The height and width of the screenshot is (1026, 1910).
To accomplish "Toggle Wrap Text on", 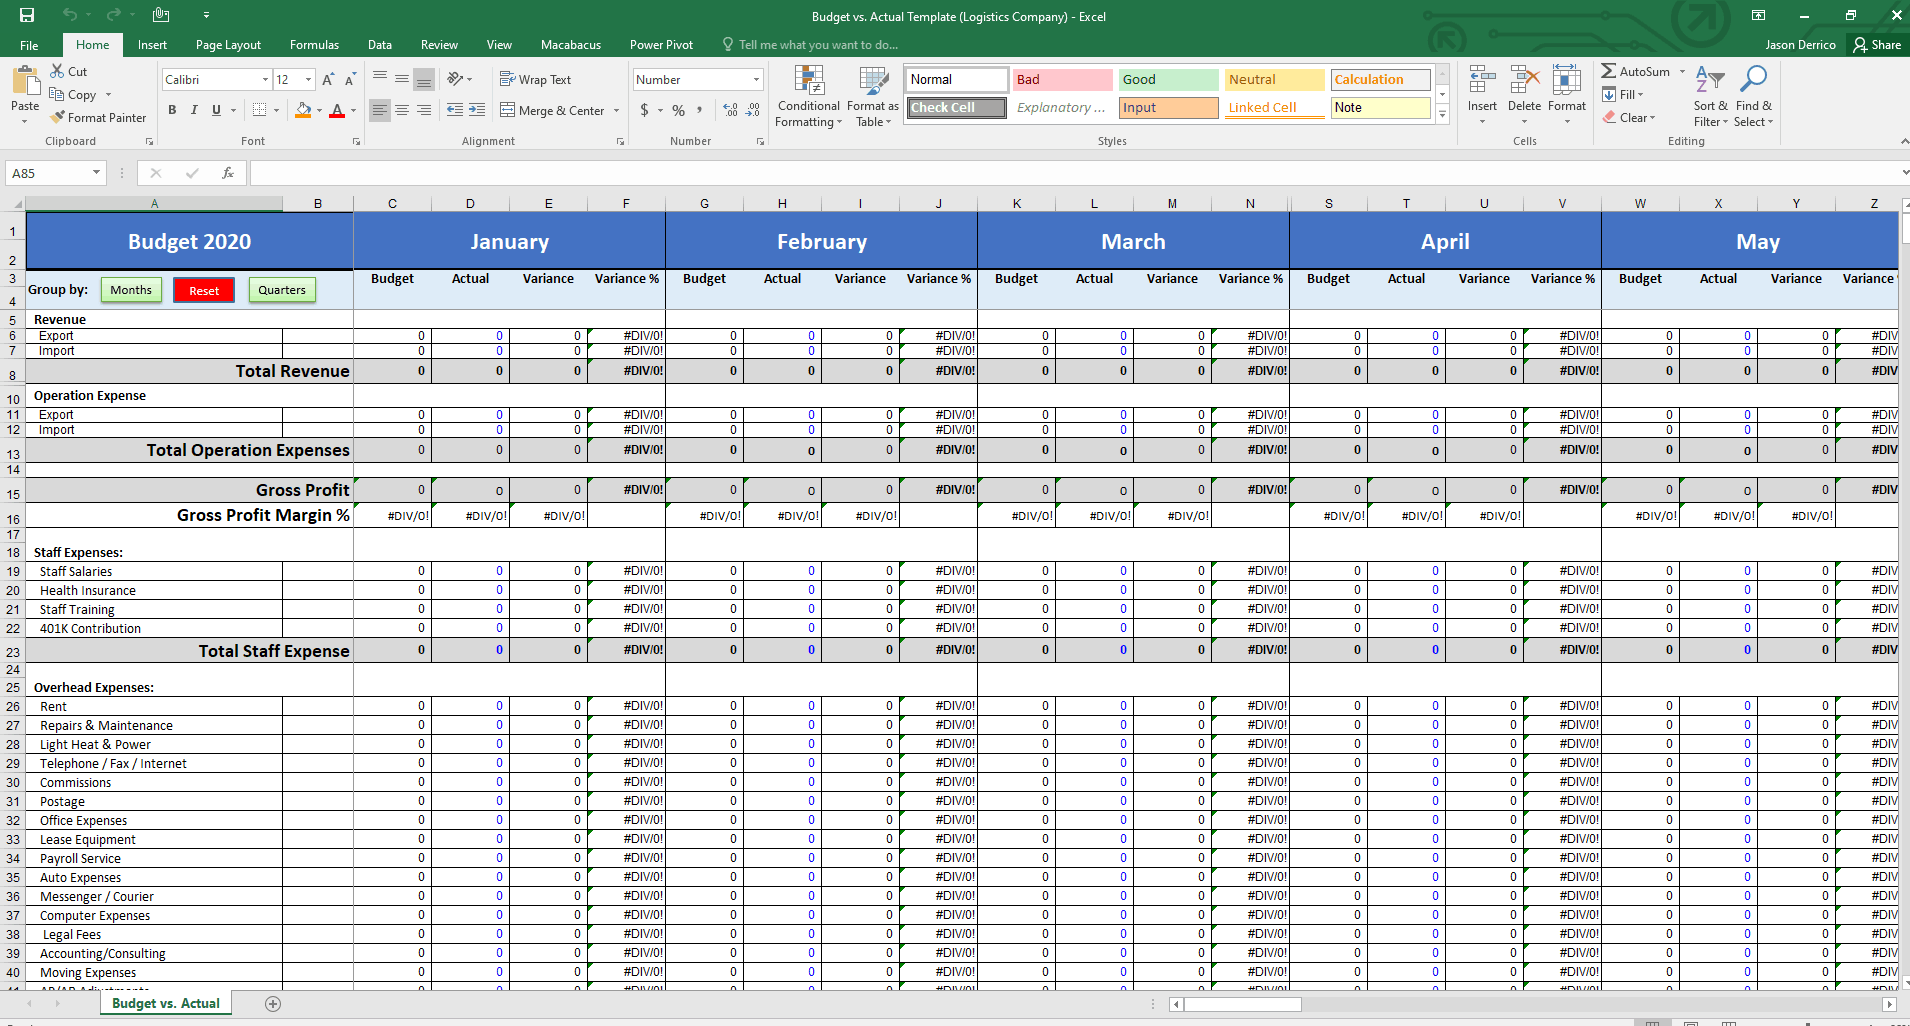I will point(535,80).
